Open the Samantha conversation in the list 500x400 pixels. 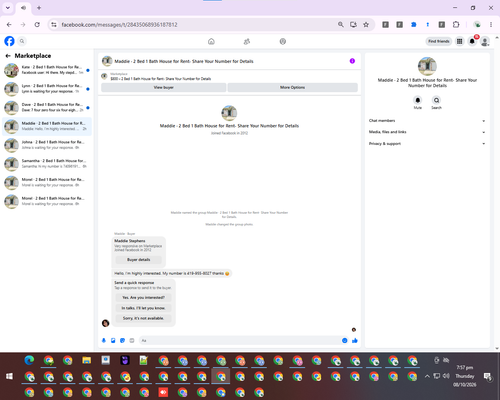(47, 164)
